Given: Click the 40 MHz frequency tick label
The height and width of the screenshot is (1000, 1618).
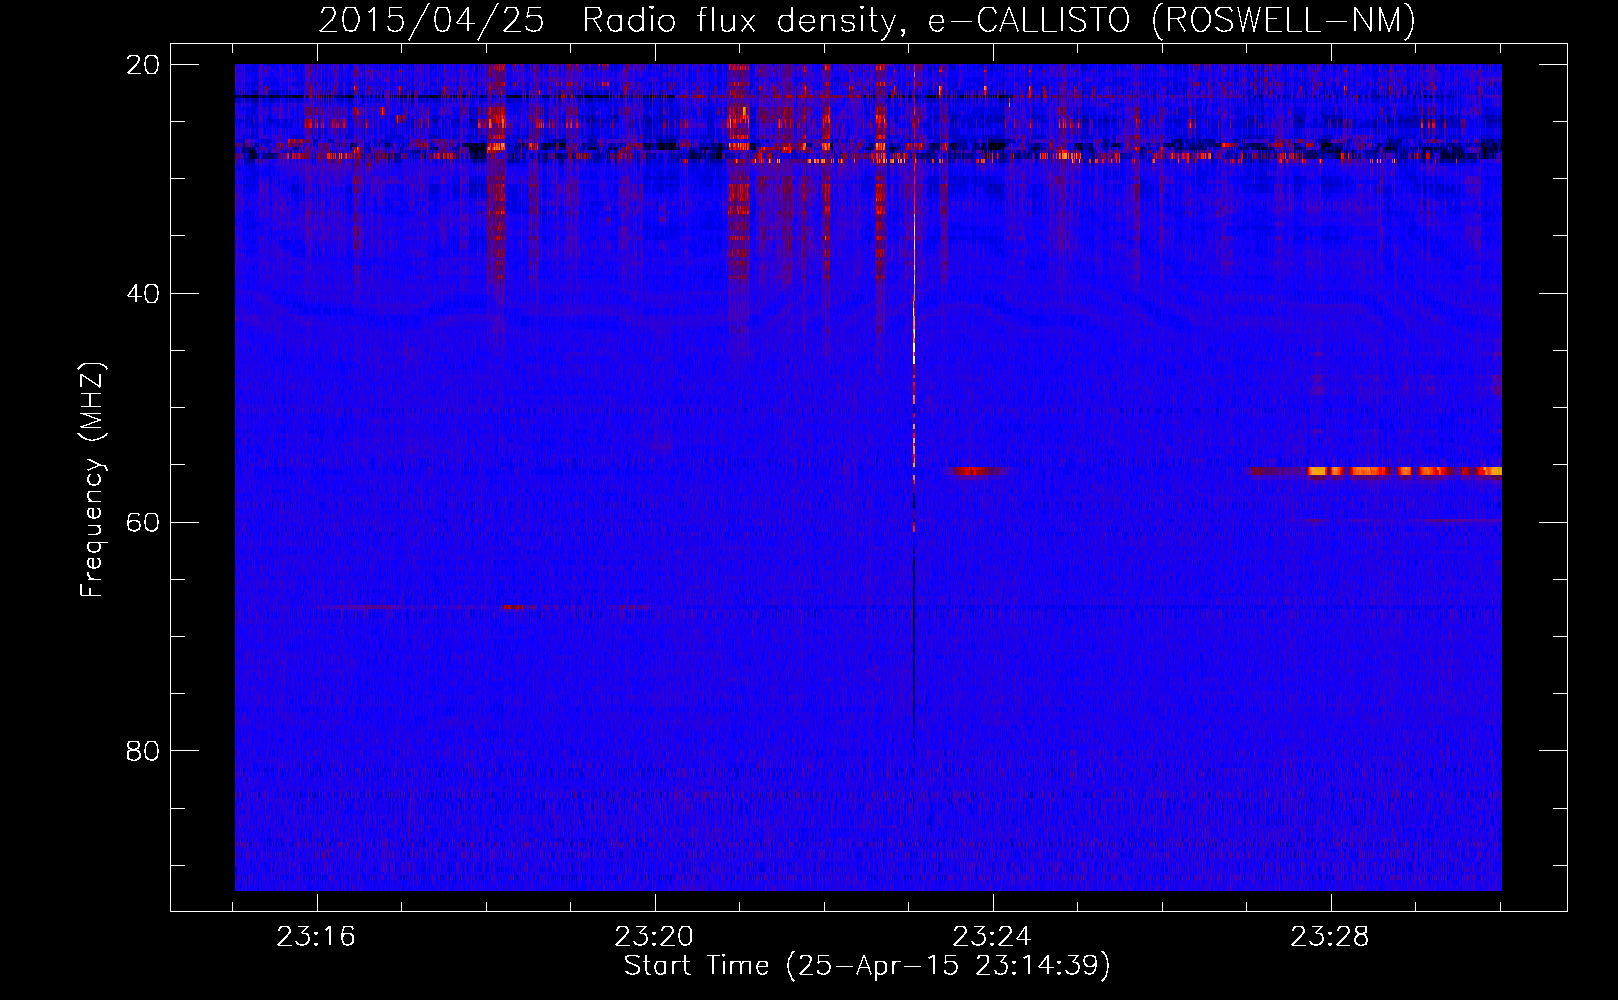Looking at the screenshot, I should point(143,294).
